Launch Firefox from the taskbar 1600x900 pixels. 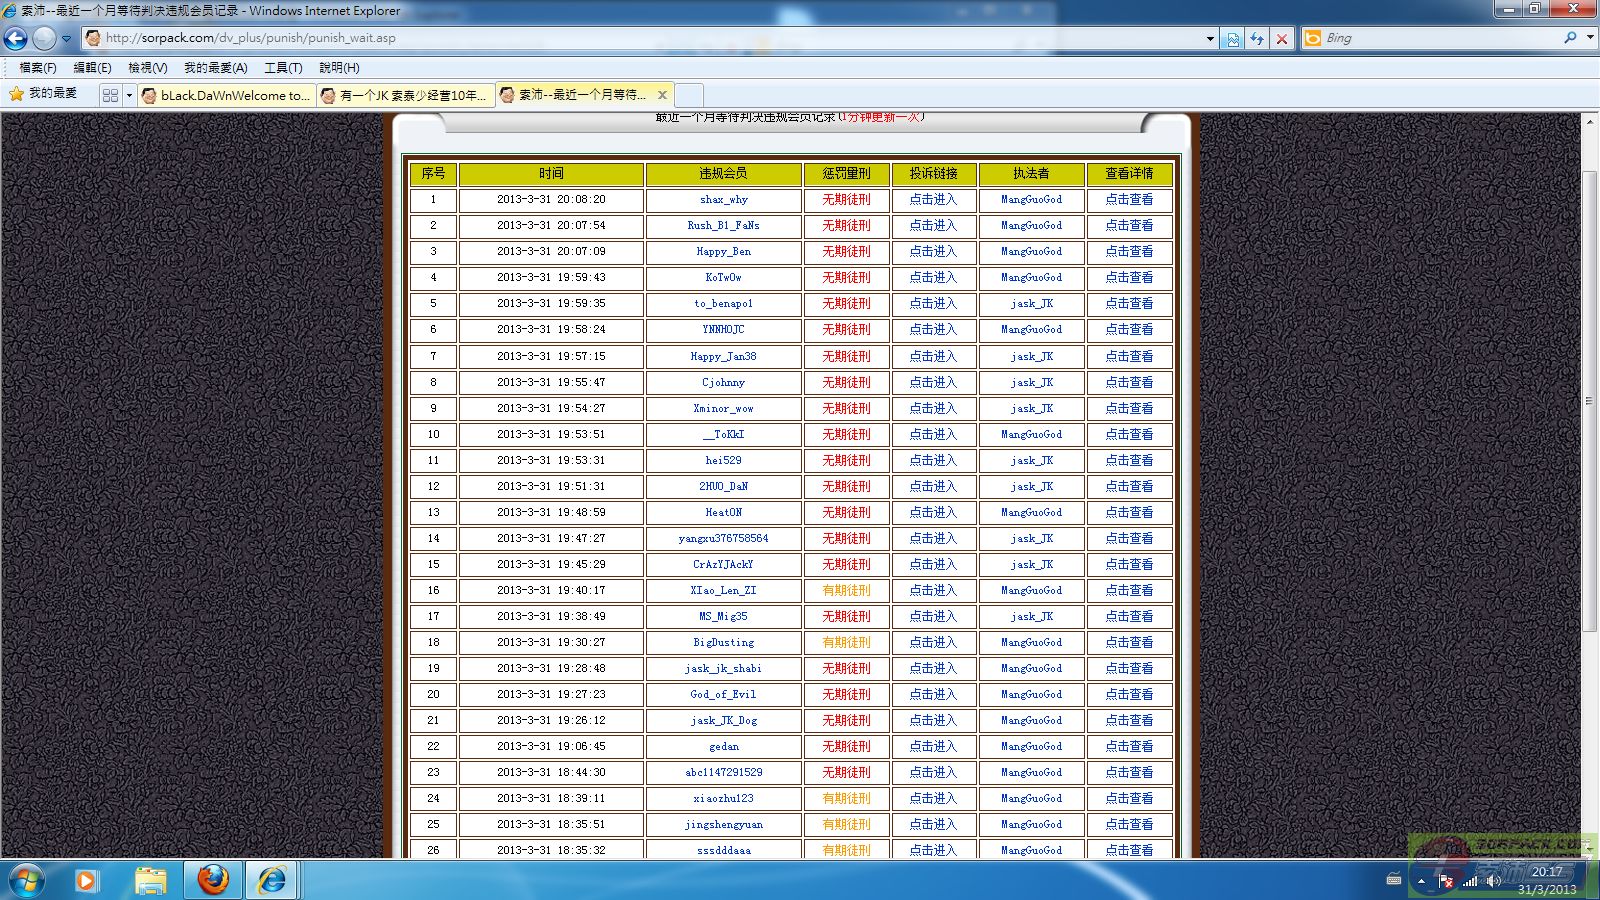pos(212,880)
